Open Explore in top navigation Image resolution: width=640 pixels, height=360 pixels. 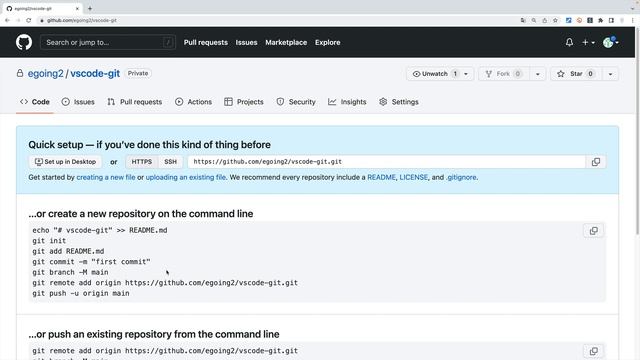(327, 42)
